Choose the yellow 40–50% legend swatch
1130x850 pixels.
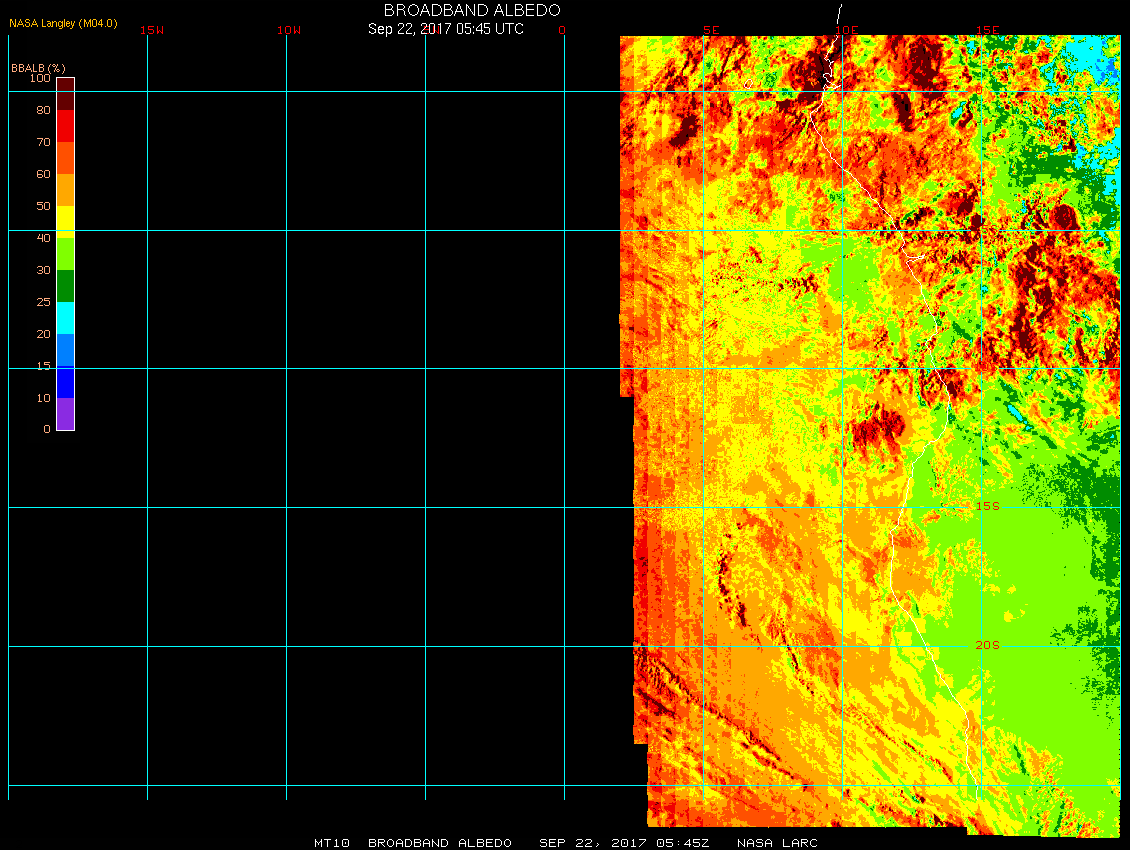65,222
